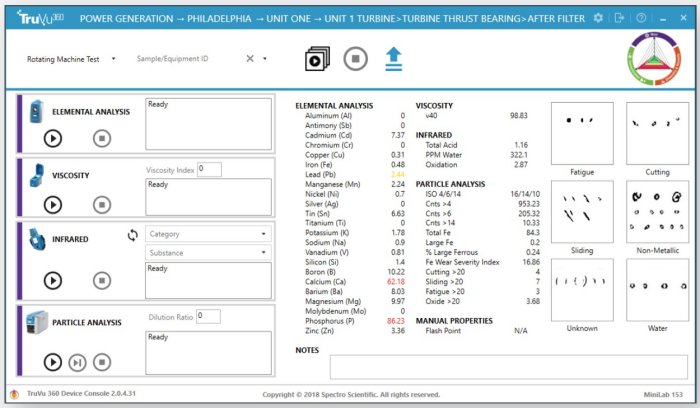Click the step button in Particle Analysis

[x=77, y=362]
